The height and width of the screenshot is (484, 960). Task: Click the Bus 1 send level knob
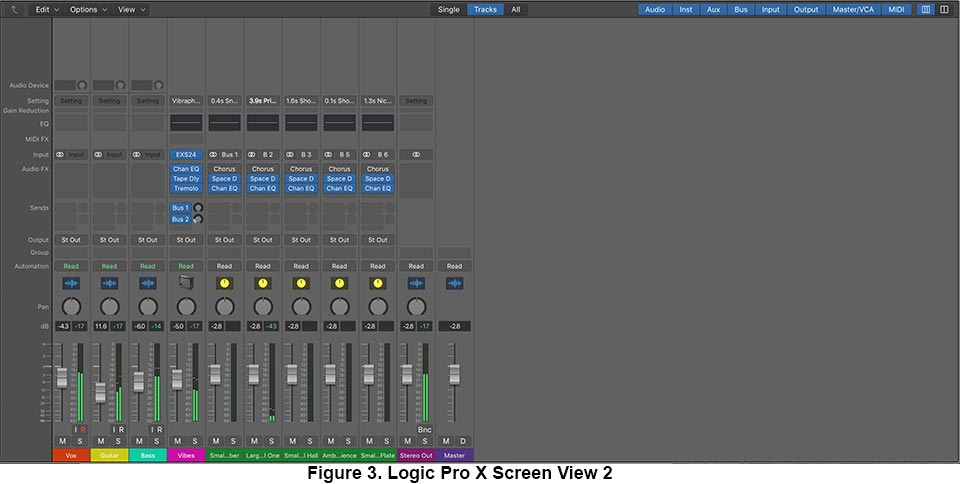click(x=198, y=208)
